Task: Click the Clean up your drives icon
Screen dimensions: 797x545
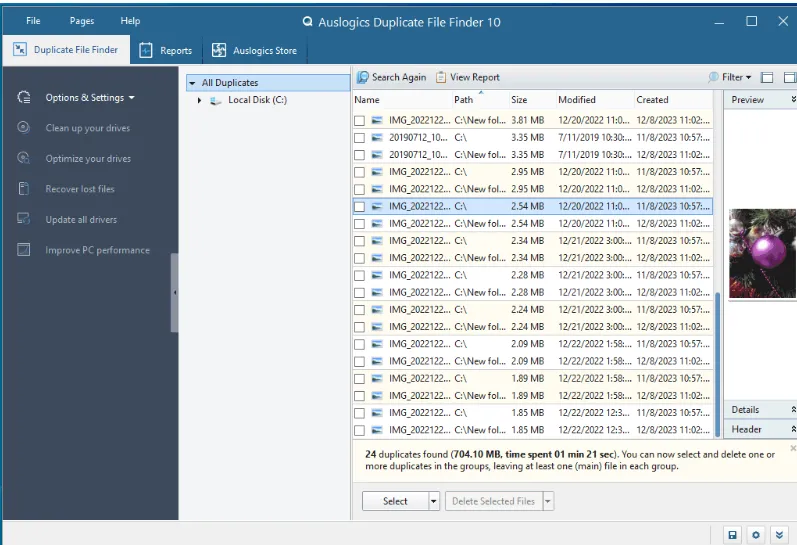Action: 23,127
